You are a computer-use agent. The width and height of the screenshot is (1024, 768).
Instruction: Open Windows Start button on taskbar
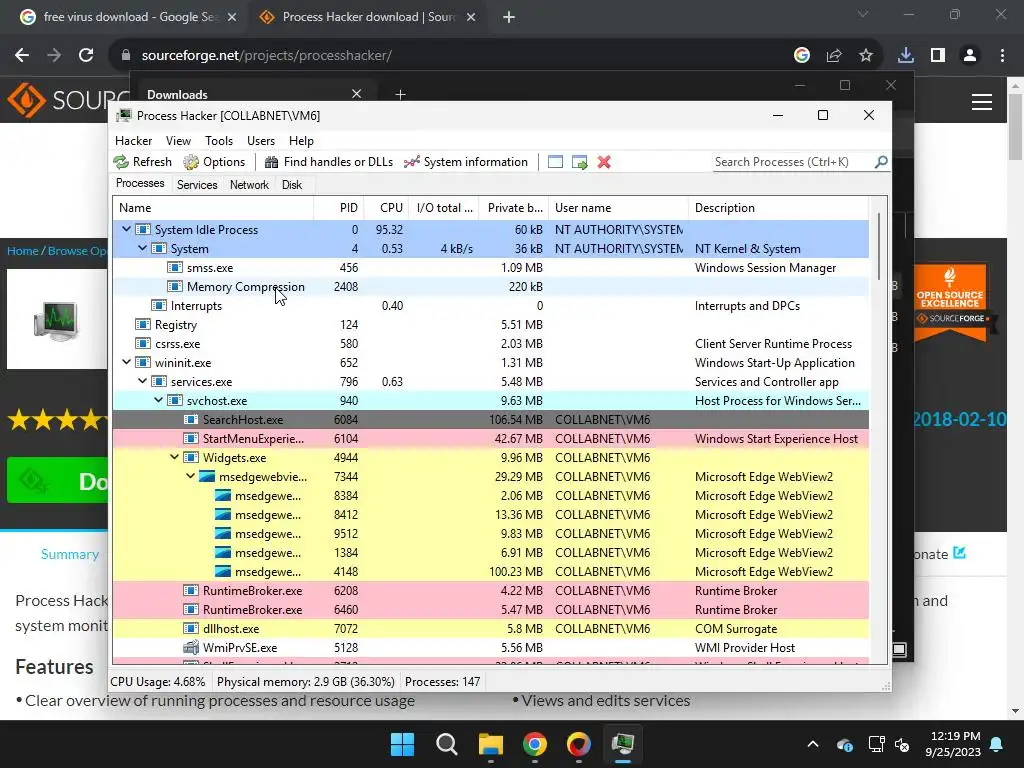402,744
